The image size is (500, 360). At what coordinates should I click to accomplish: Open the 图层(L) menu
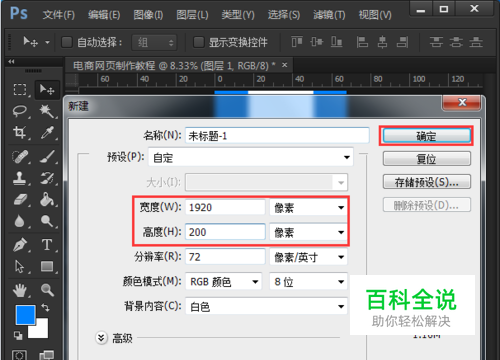pos(192,15)
